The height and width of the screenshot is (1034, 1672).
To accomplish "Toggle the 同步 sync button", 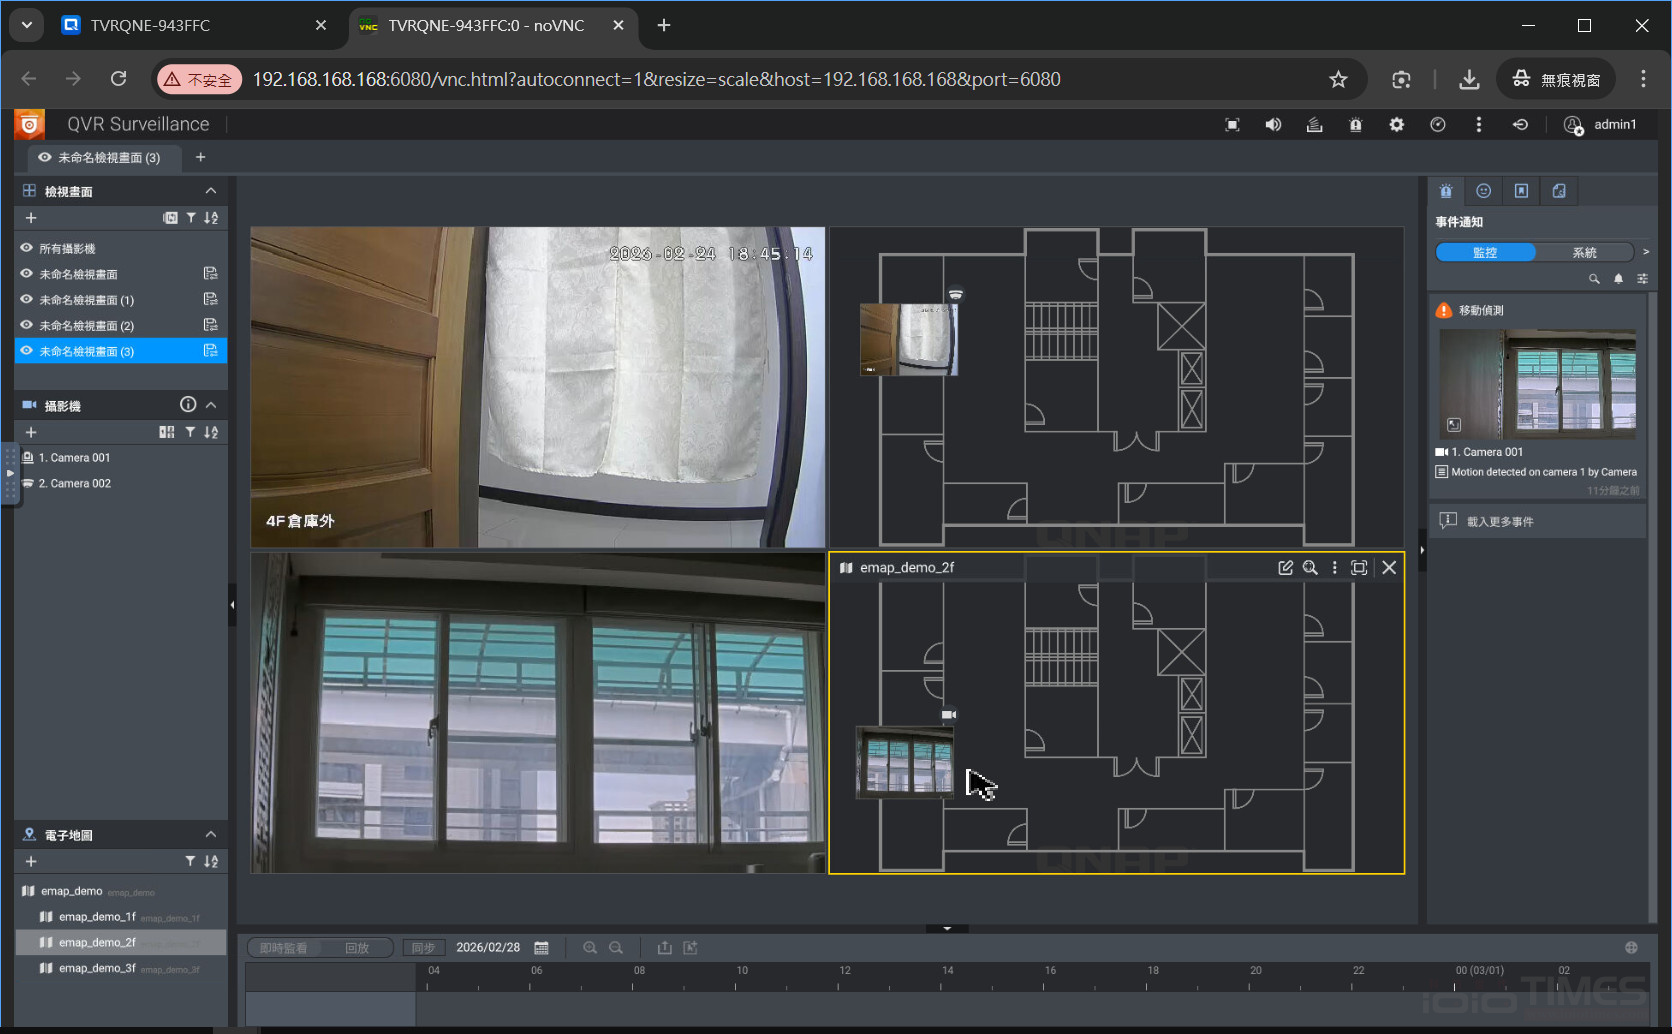I will pos(423,948).
